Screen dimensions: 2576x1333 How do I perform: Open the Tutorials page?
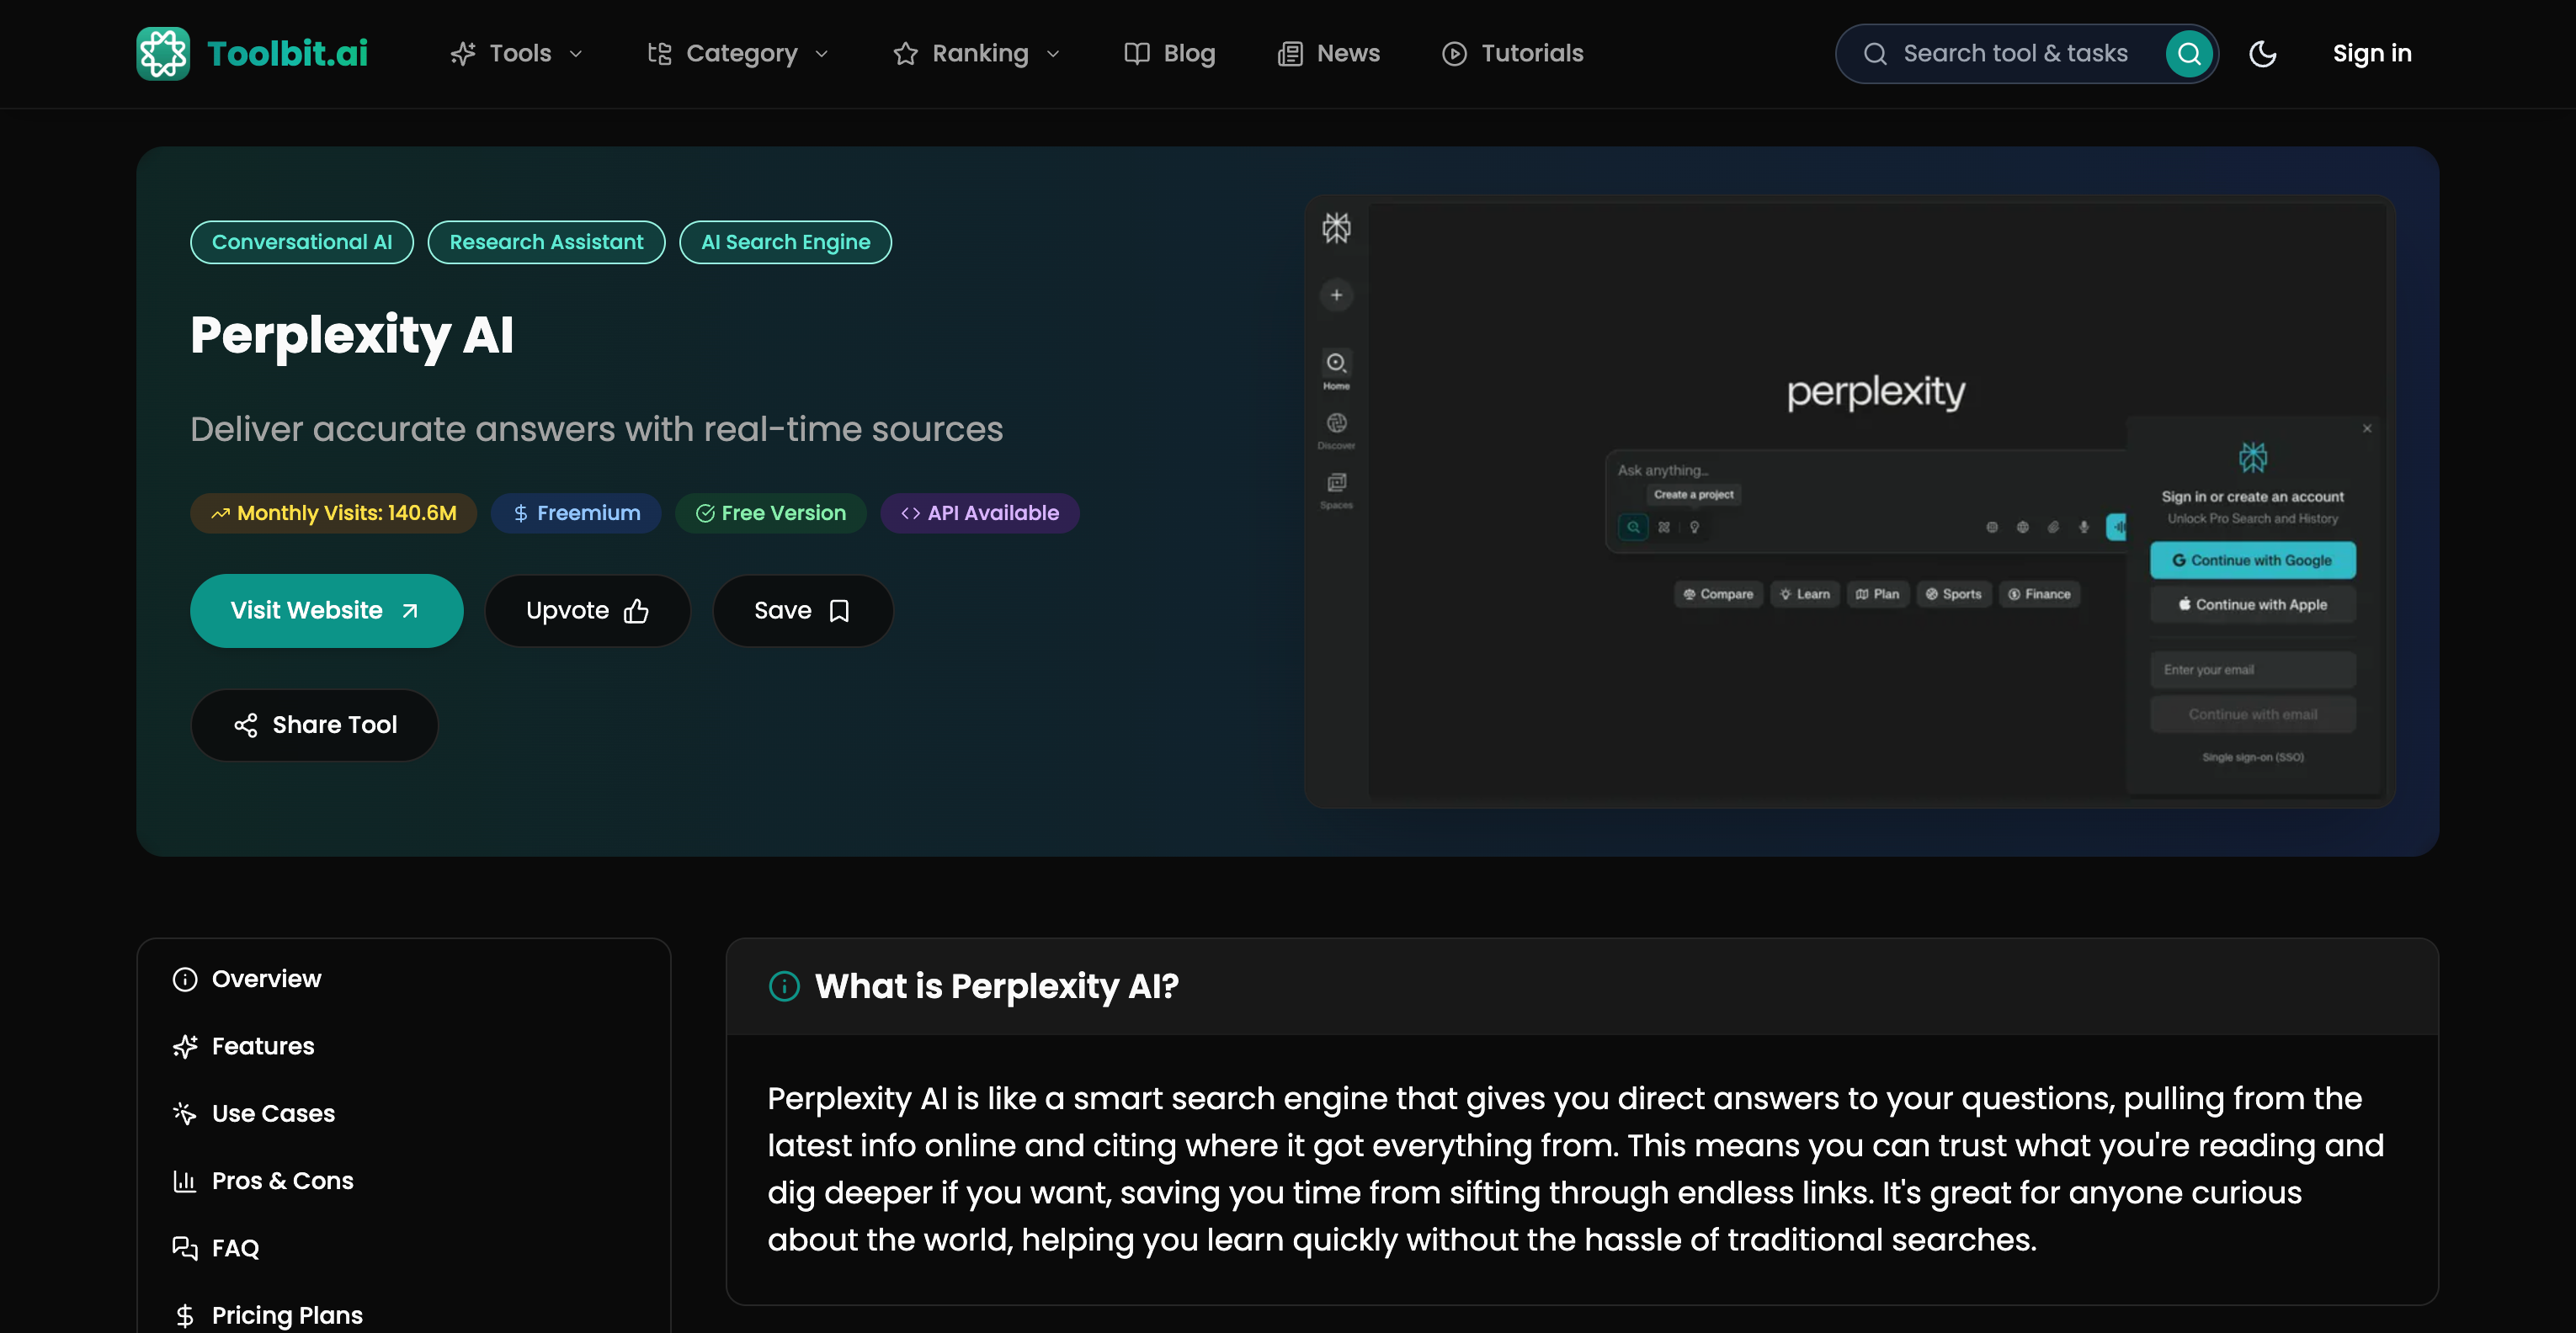tap(1513, 53)
